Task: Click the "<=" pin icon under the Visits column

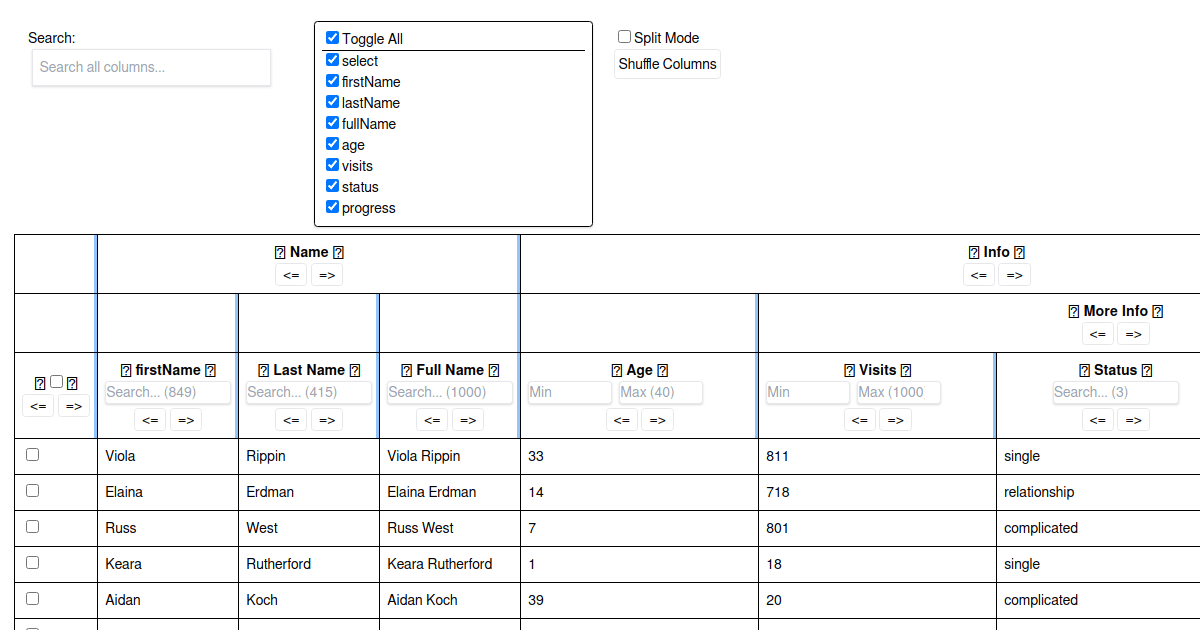Action: coord(860,419)
